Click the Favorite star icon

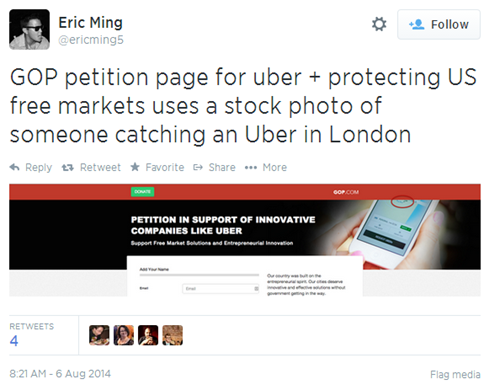(x=135, y=167)
